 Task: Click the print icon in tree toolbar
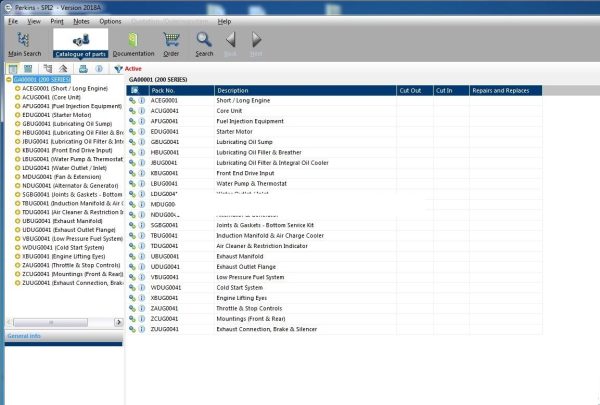coord(83,69)
